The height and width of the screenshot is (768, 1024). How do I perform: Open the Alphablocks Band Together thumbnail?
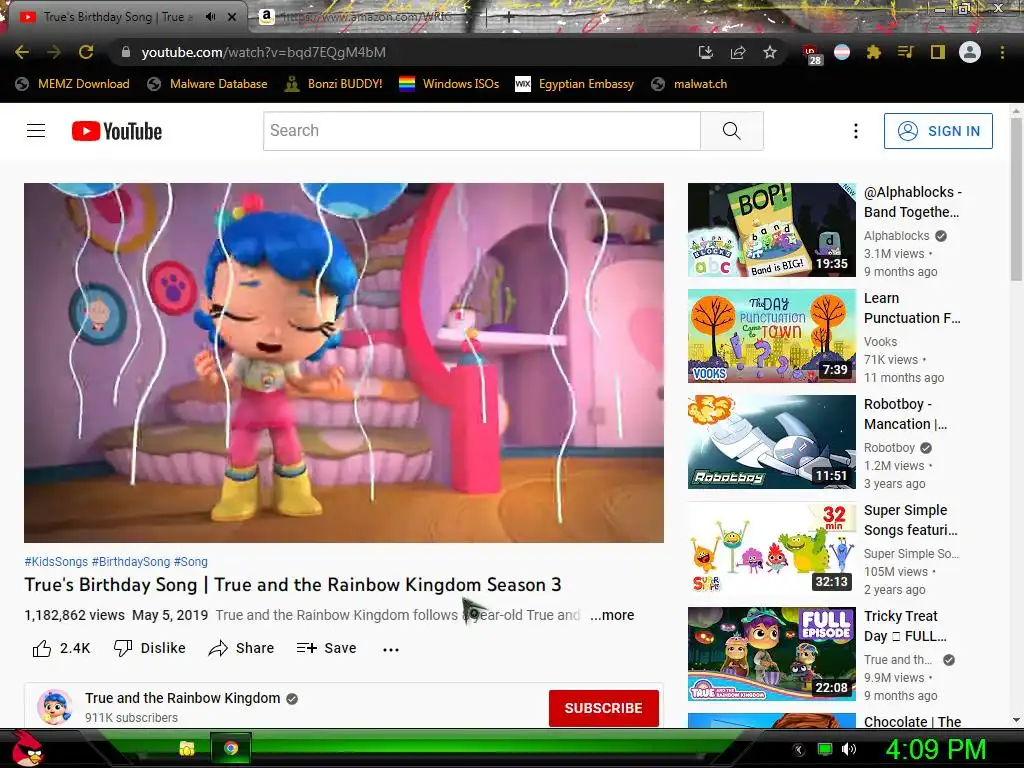click(x=771, y=230)
